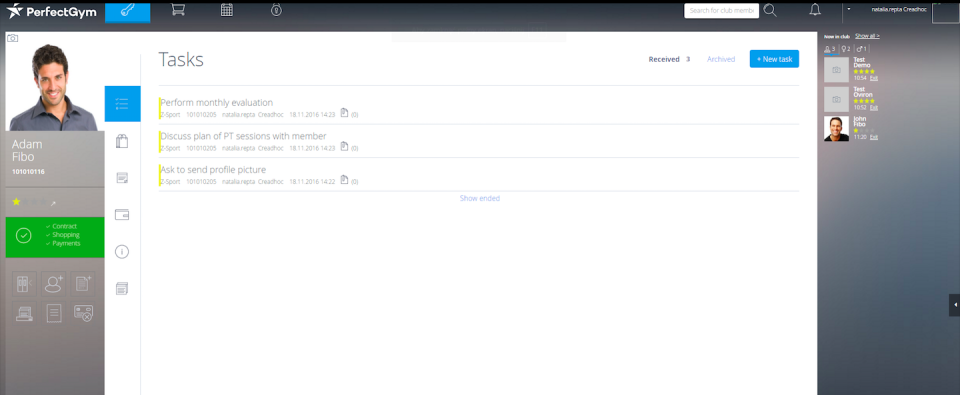Click the search magnifier icon
This screenshot has width=960, height=395.
click(770, 10)
